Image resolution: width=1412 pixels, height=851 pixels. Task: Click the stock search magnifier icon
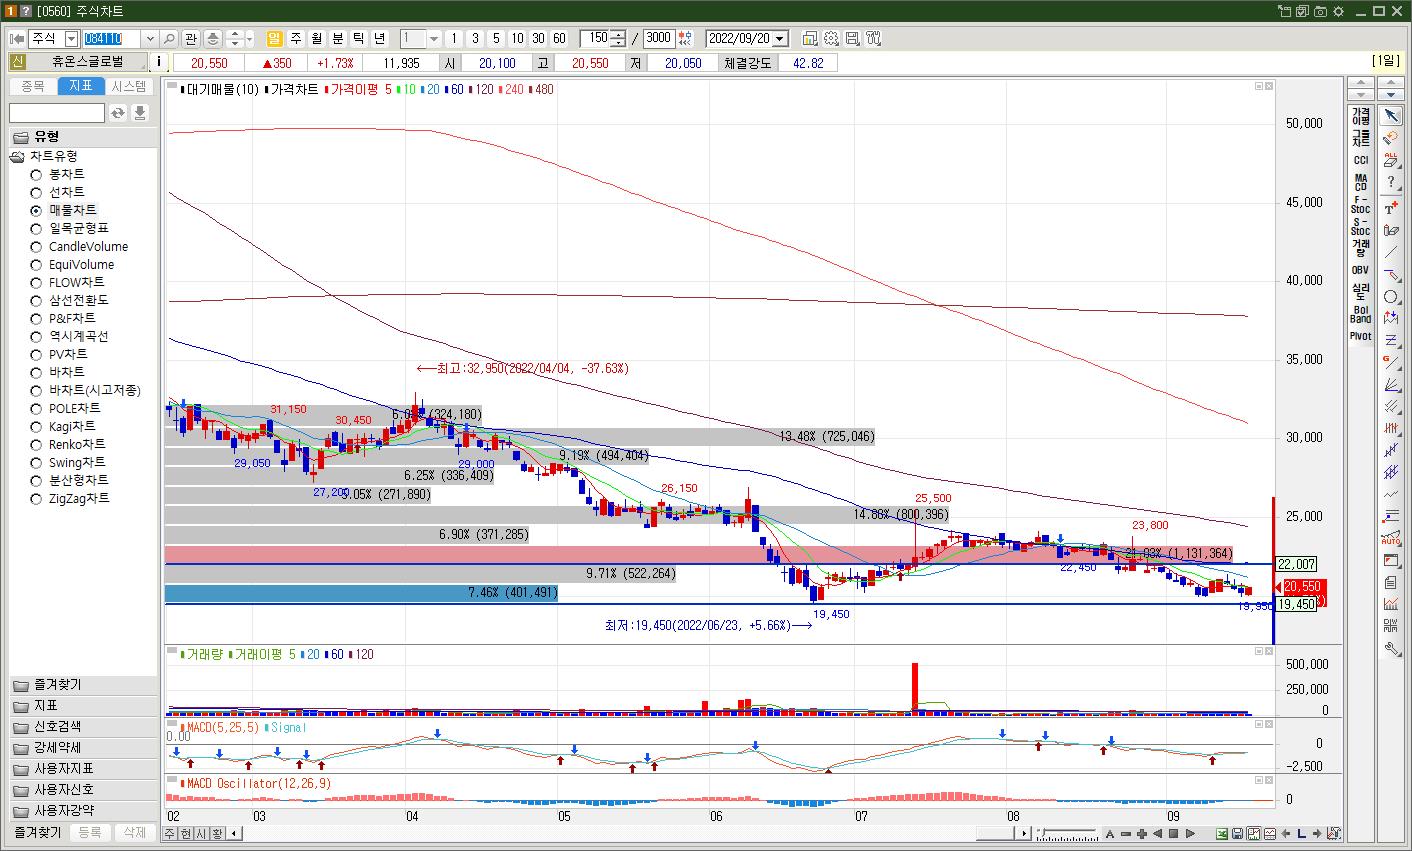click(x=169, y=39)
